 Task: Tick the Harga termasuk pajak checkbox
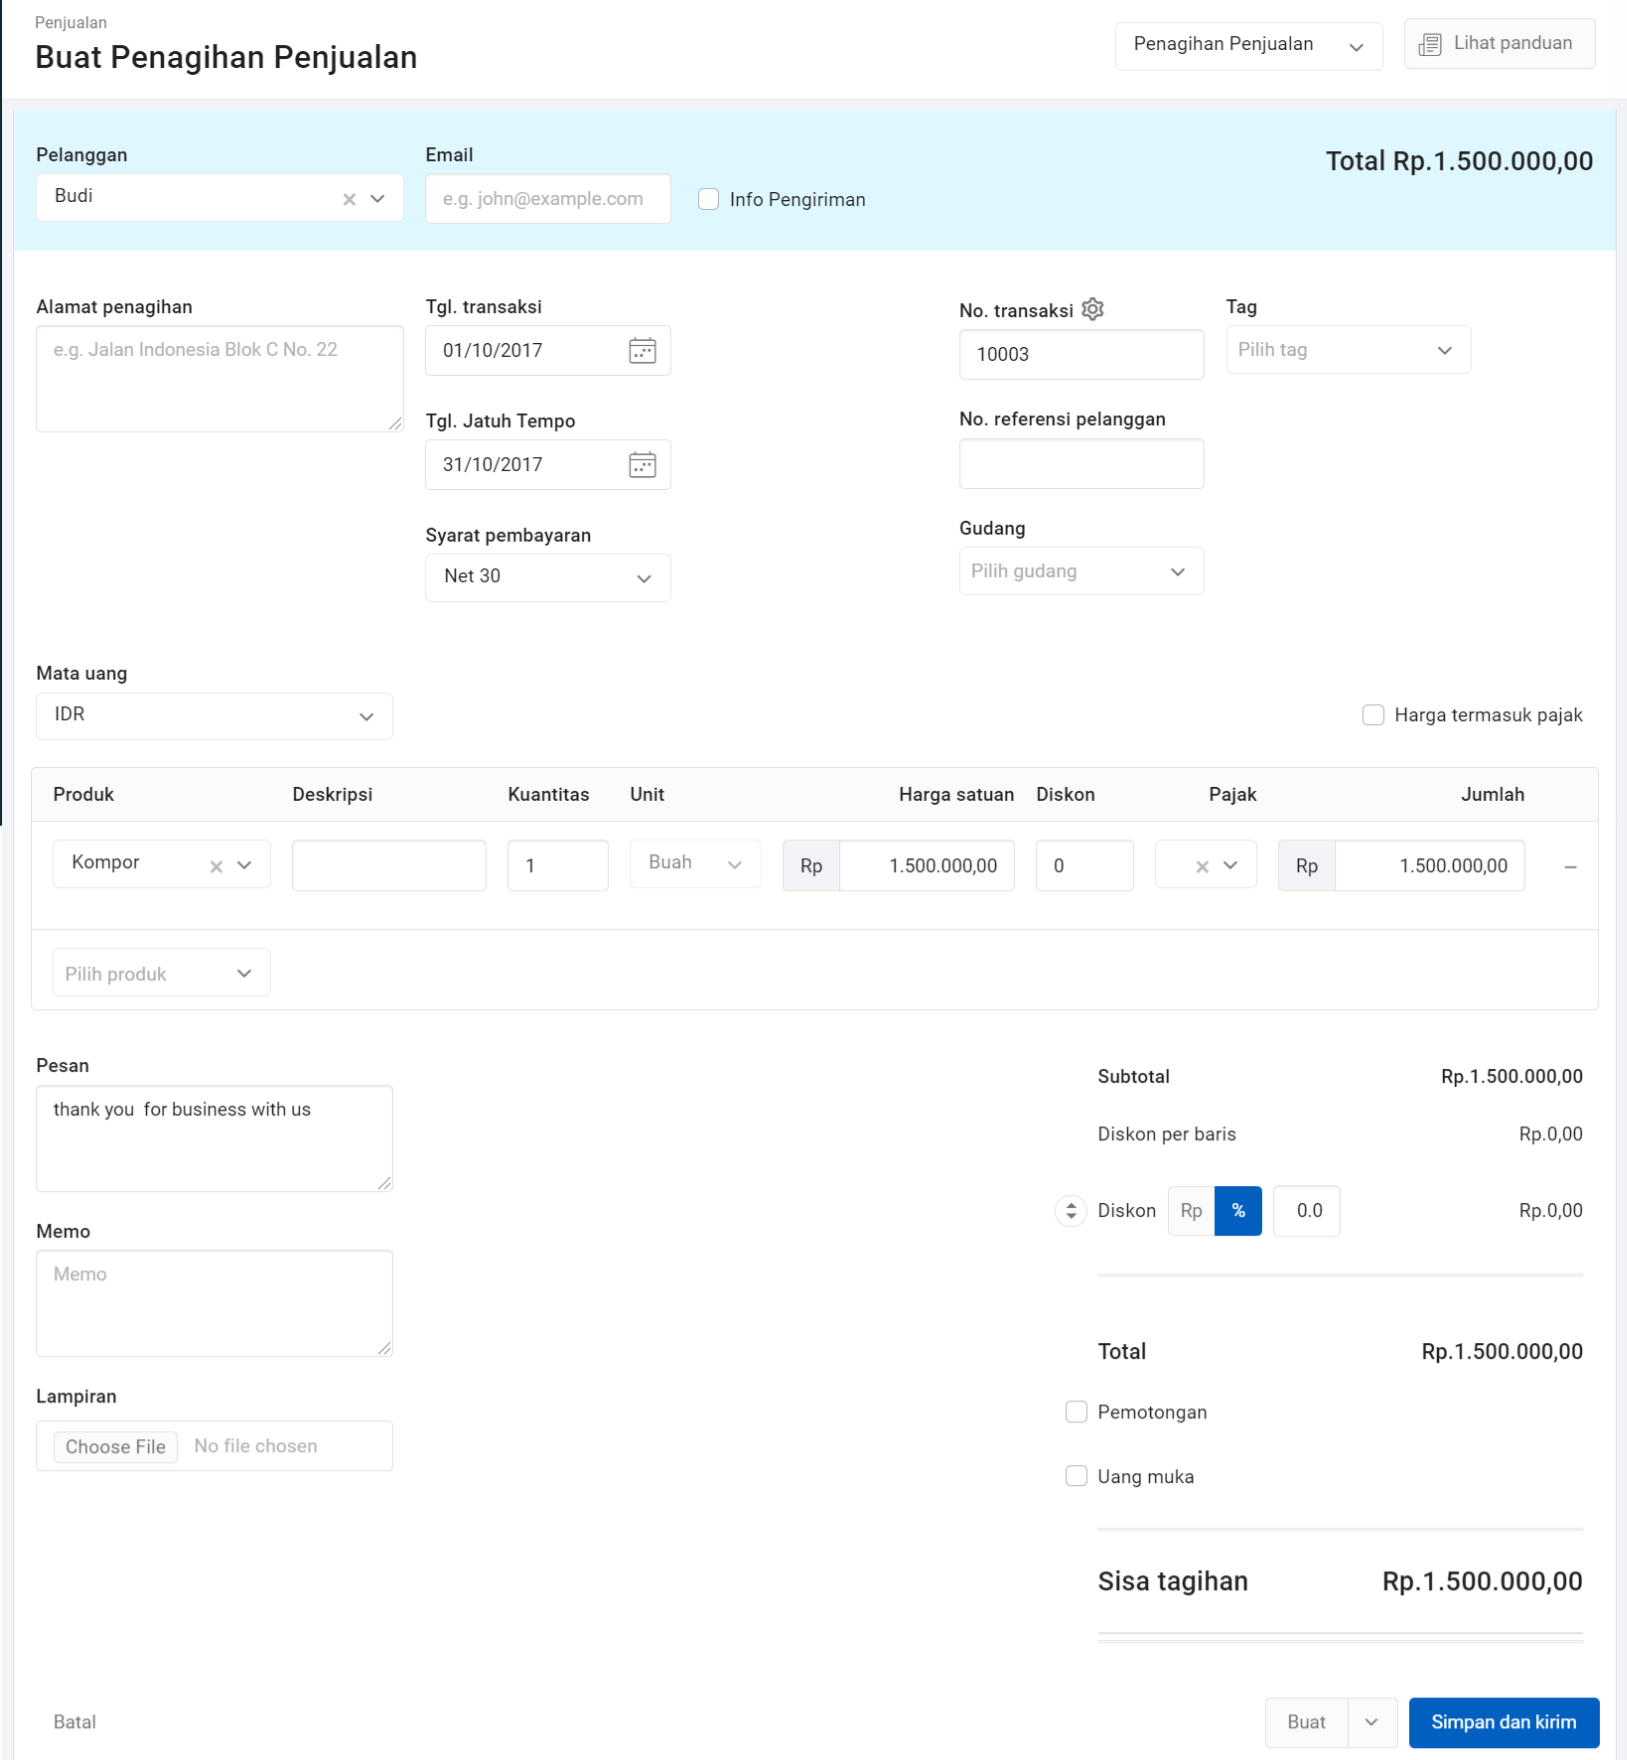pyautogui.click(x=1373, y=715)
